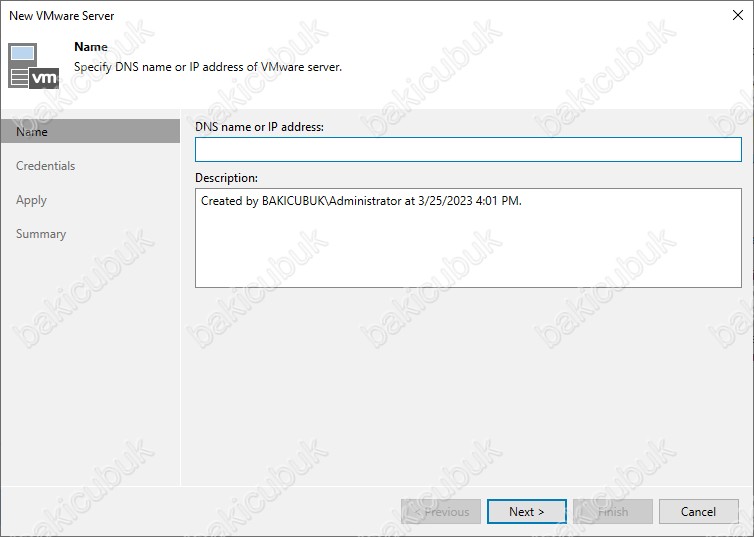
Task: Close the New VMware Server dialog
Action: [738, 15]
